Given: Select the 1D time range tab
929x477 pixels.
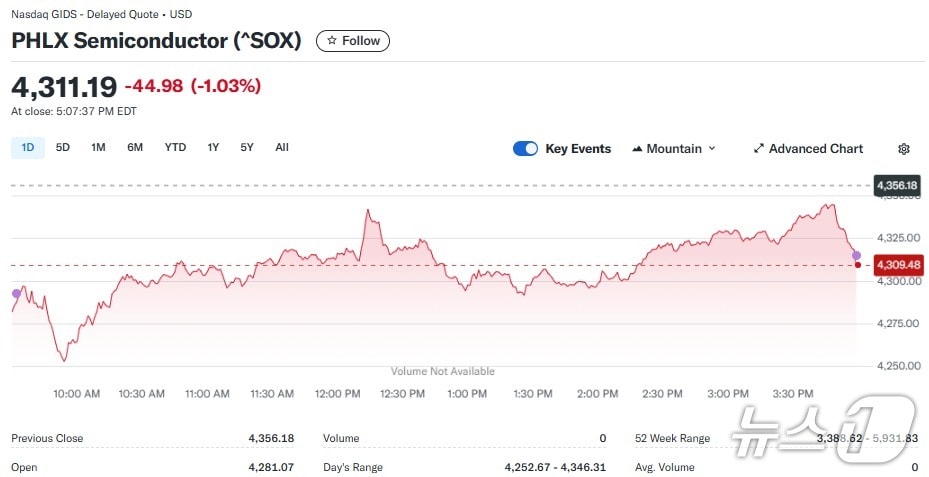Looking at the screenshot, I should click(x=28, y=148).
